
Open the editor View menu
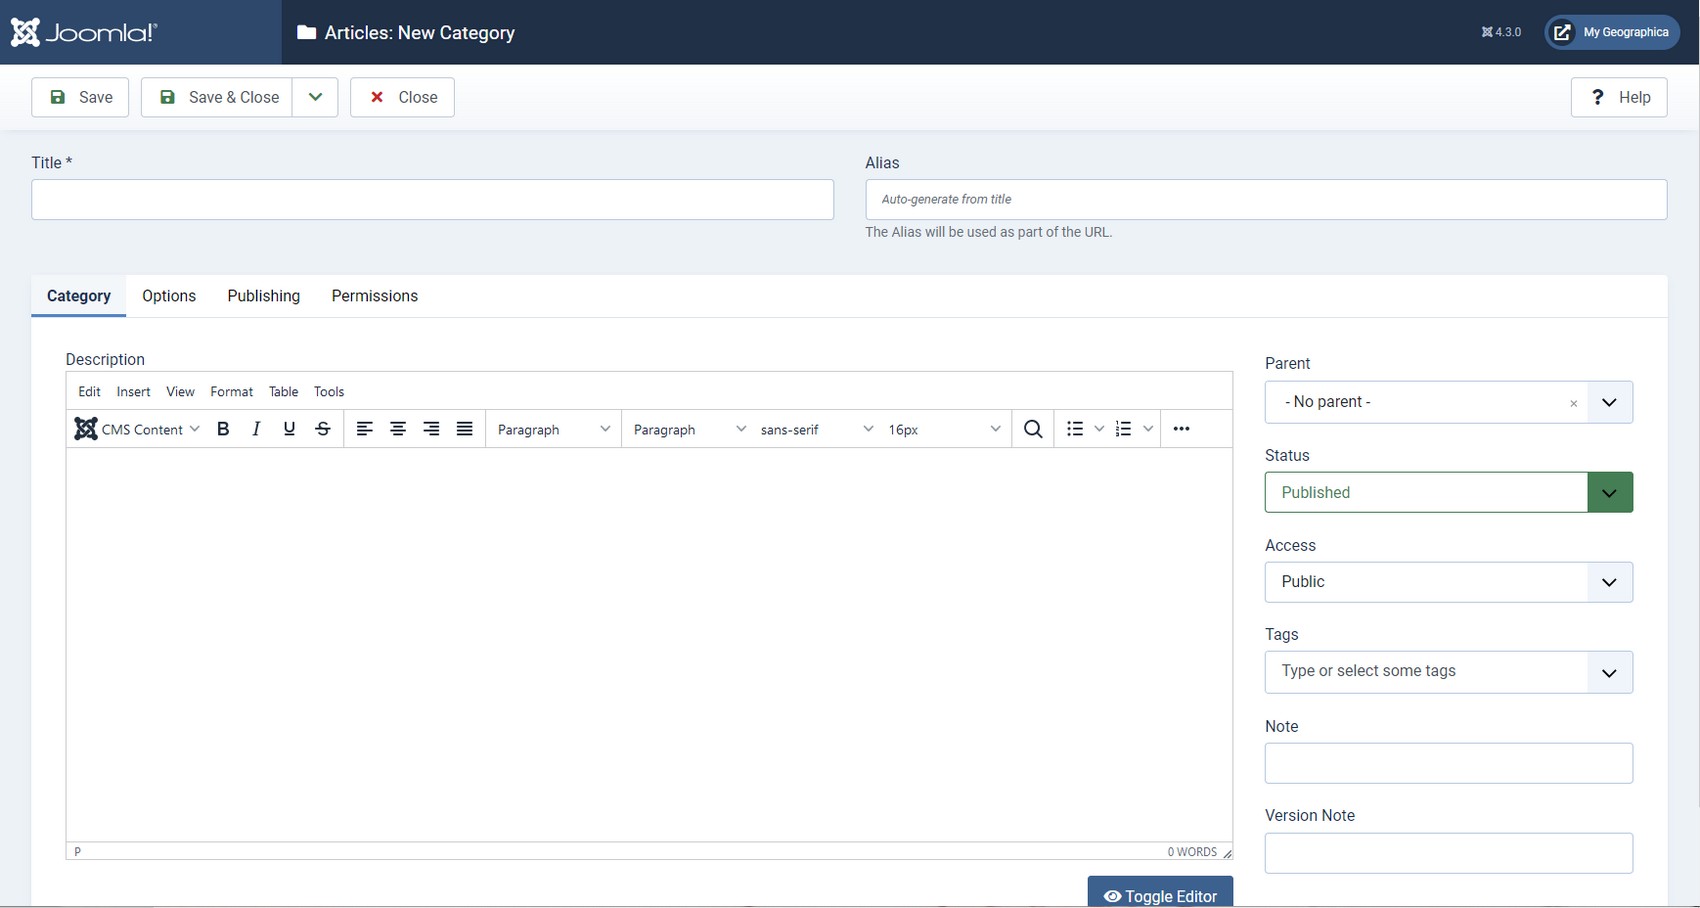point(180,391)
